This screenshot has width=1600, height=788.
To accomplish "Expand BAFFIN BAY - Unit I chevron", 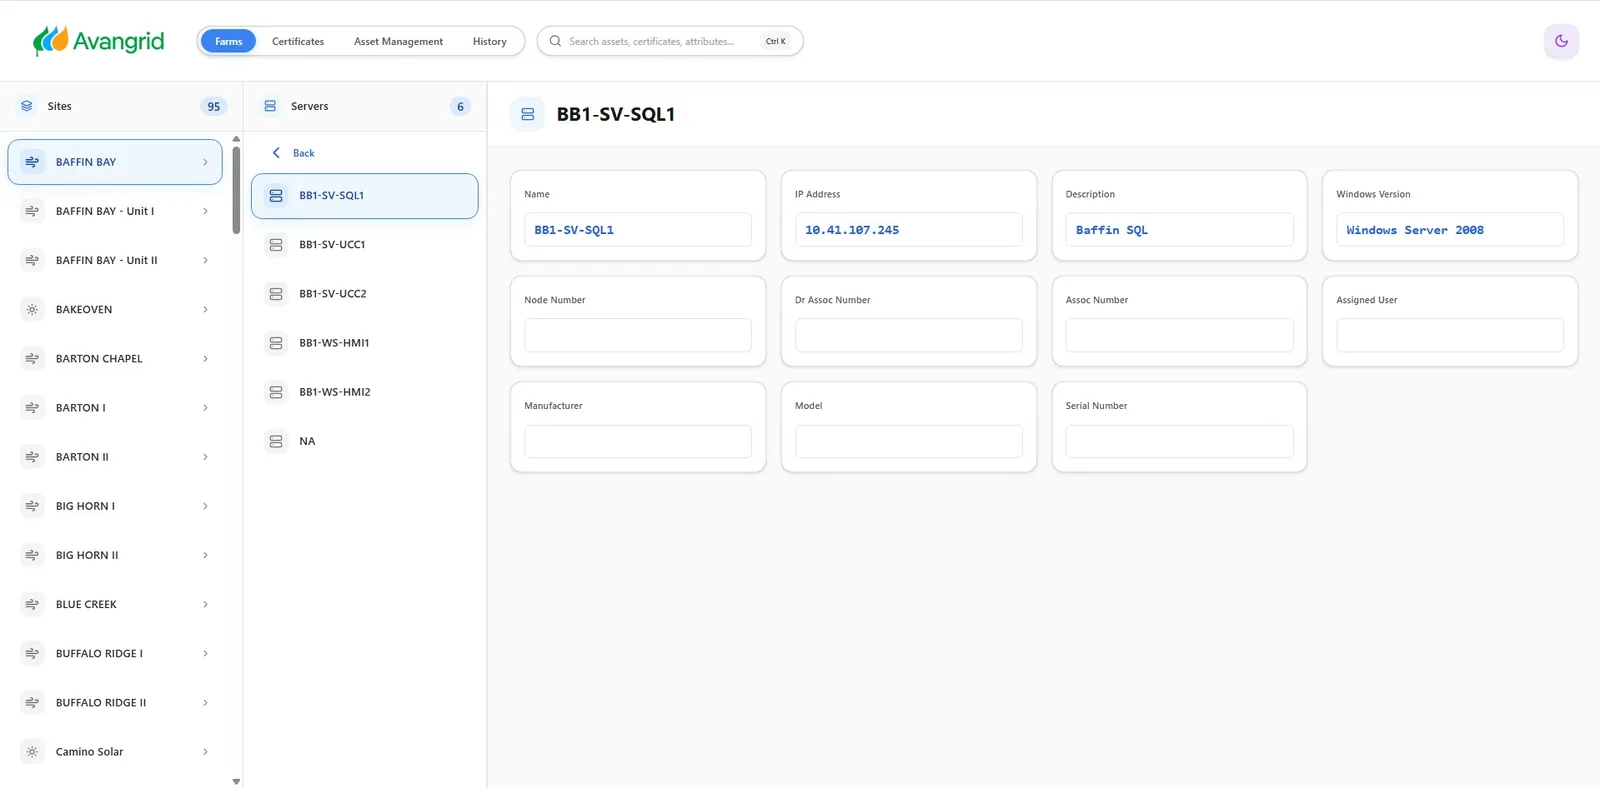I will pos(206,211).
